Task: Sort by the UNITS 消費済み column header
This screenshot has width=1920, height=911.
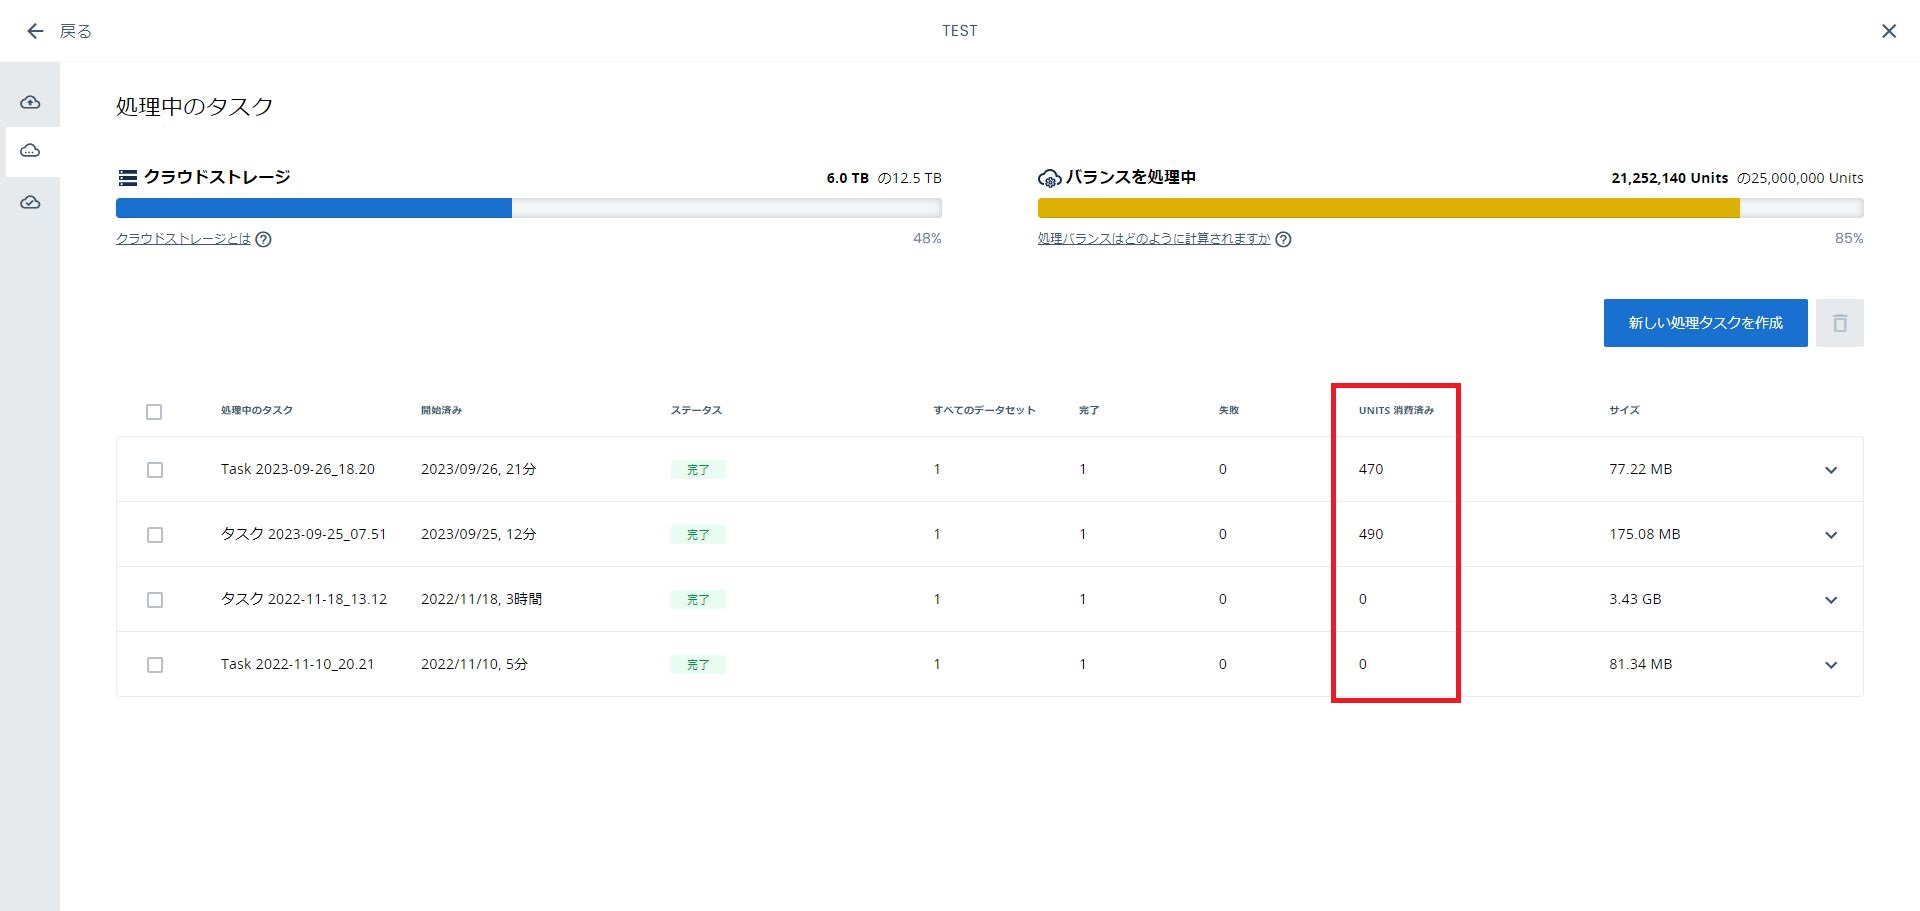Action: point(1396,410)
